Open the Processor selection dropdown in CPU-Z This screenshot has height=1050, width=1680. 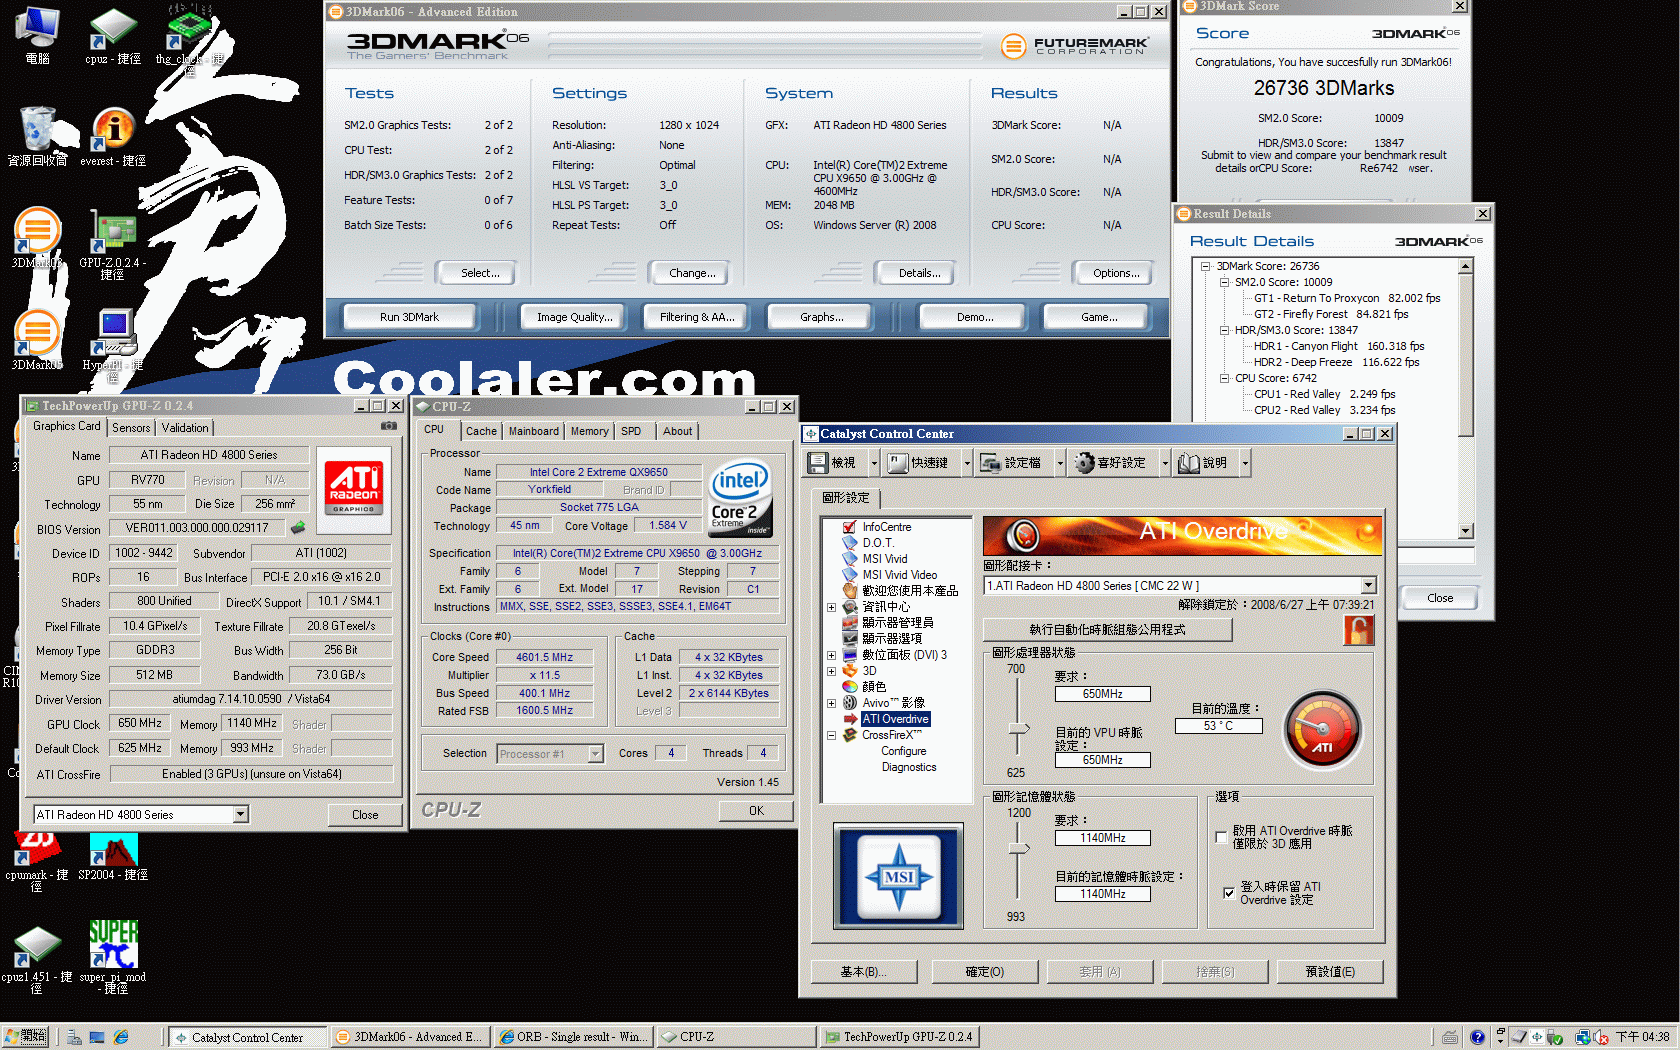596,754
